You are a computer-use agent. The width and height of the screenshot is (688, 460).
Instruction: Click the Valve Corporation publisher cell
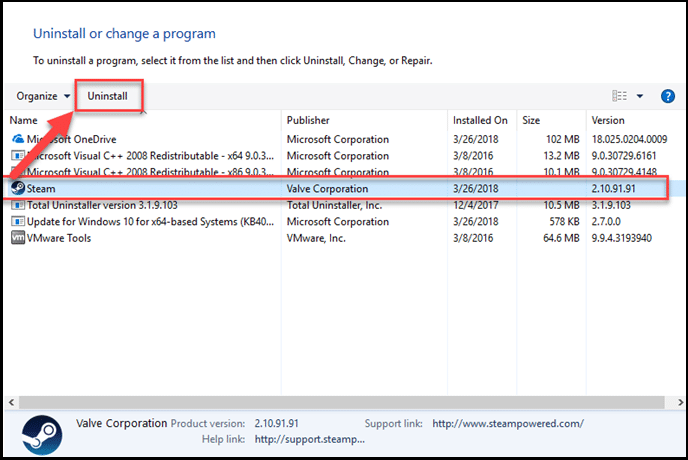(x=327, y=189)
